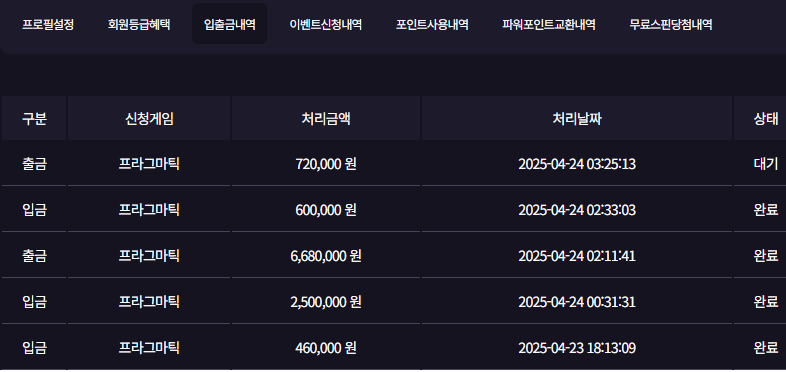Click 출금 in the 6,680,000 원 row
This screenshot has height=372, width=786.
click(35, 256)
